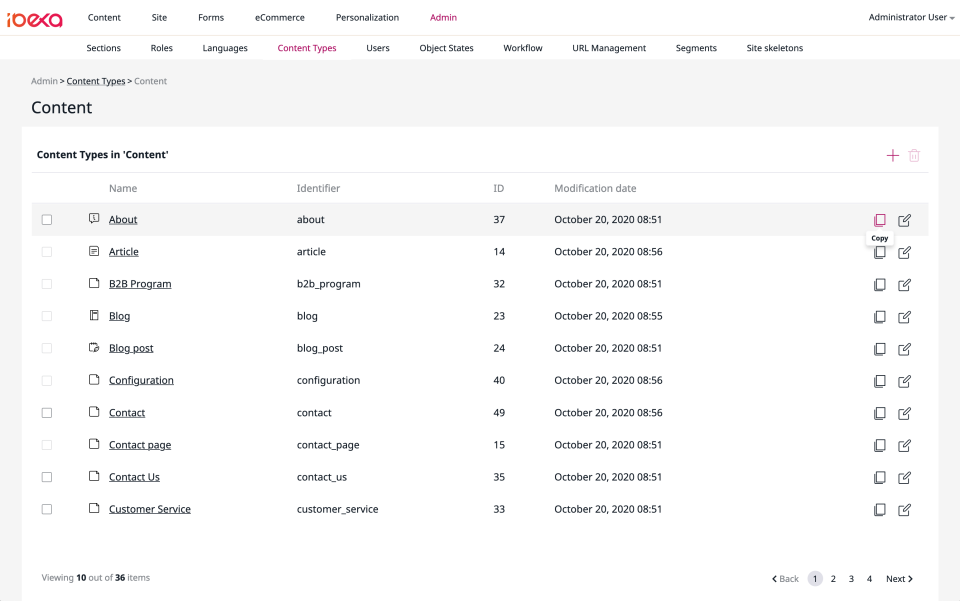Viewport: 960px width, 601px height.
Task: Edit the Customer Service content type
Action: click(904, 510)
